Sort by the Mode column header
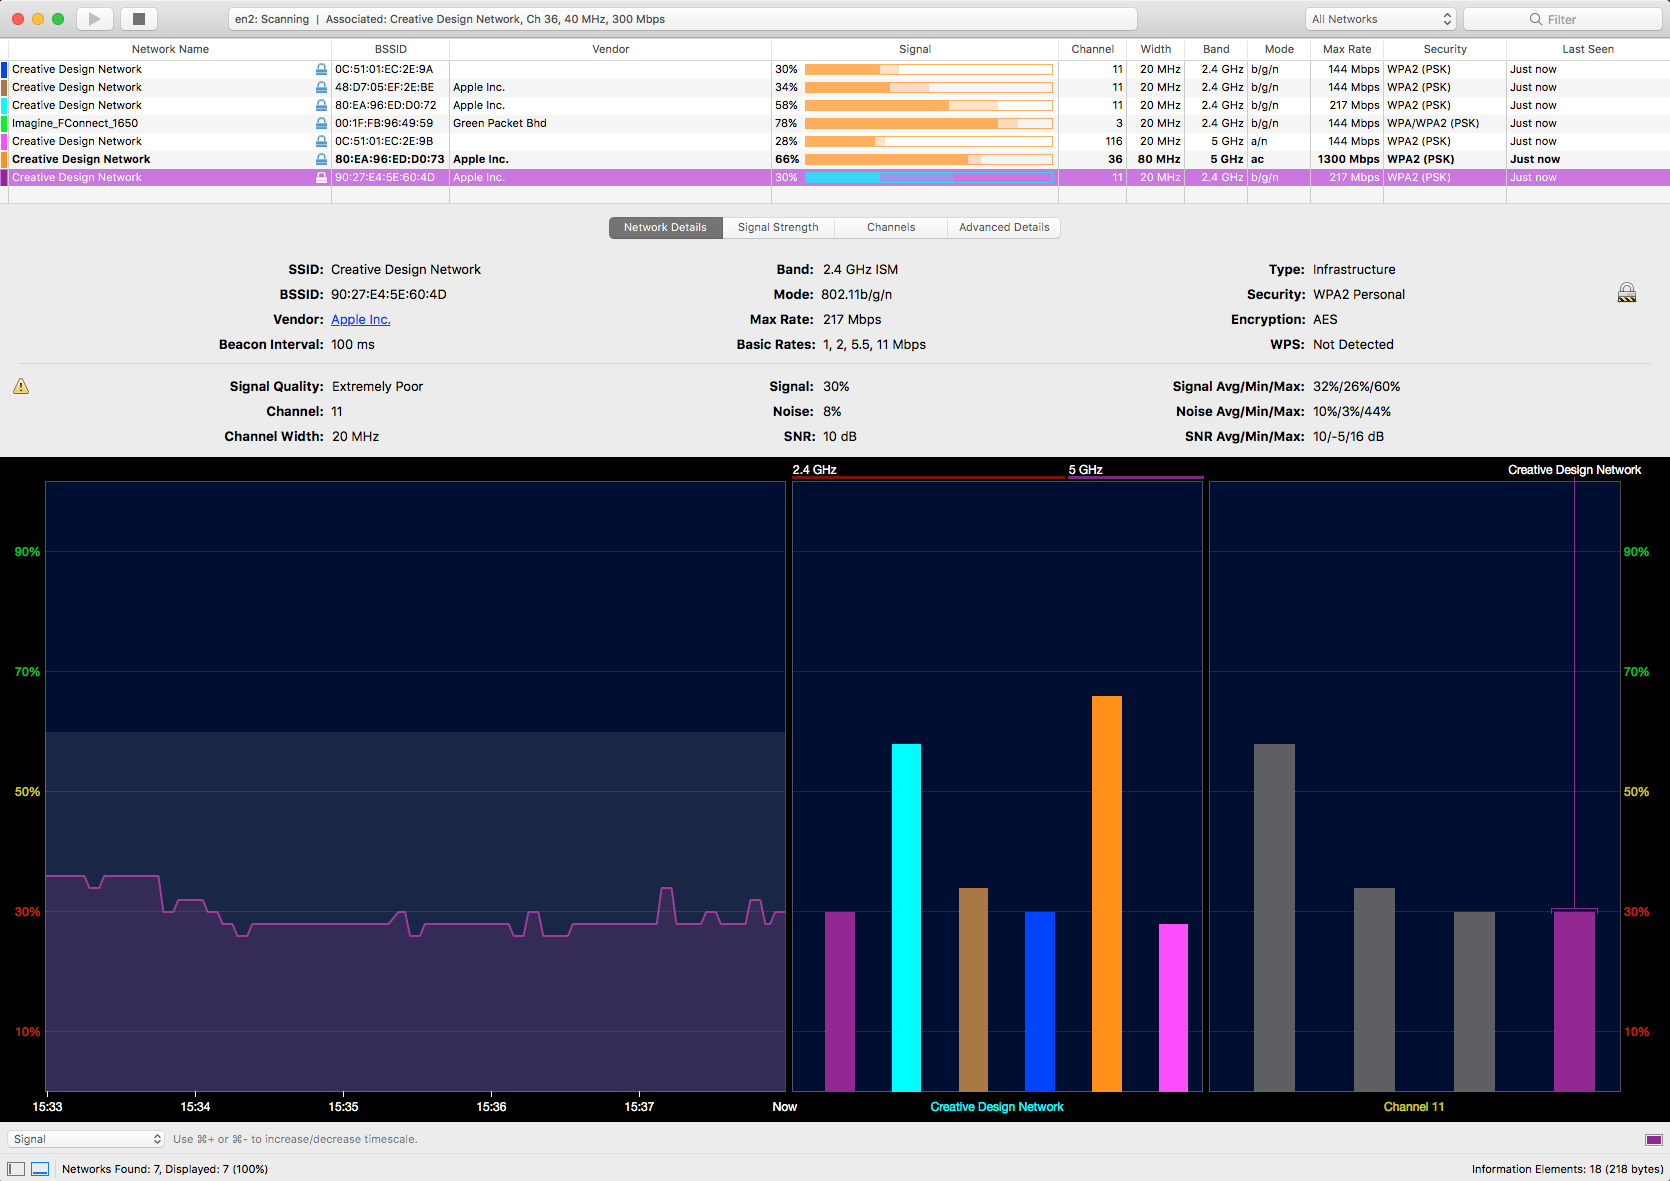The height and width of the screenshot is (1181, 1670). [1279, 49]
